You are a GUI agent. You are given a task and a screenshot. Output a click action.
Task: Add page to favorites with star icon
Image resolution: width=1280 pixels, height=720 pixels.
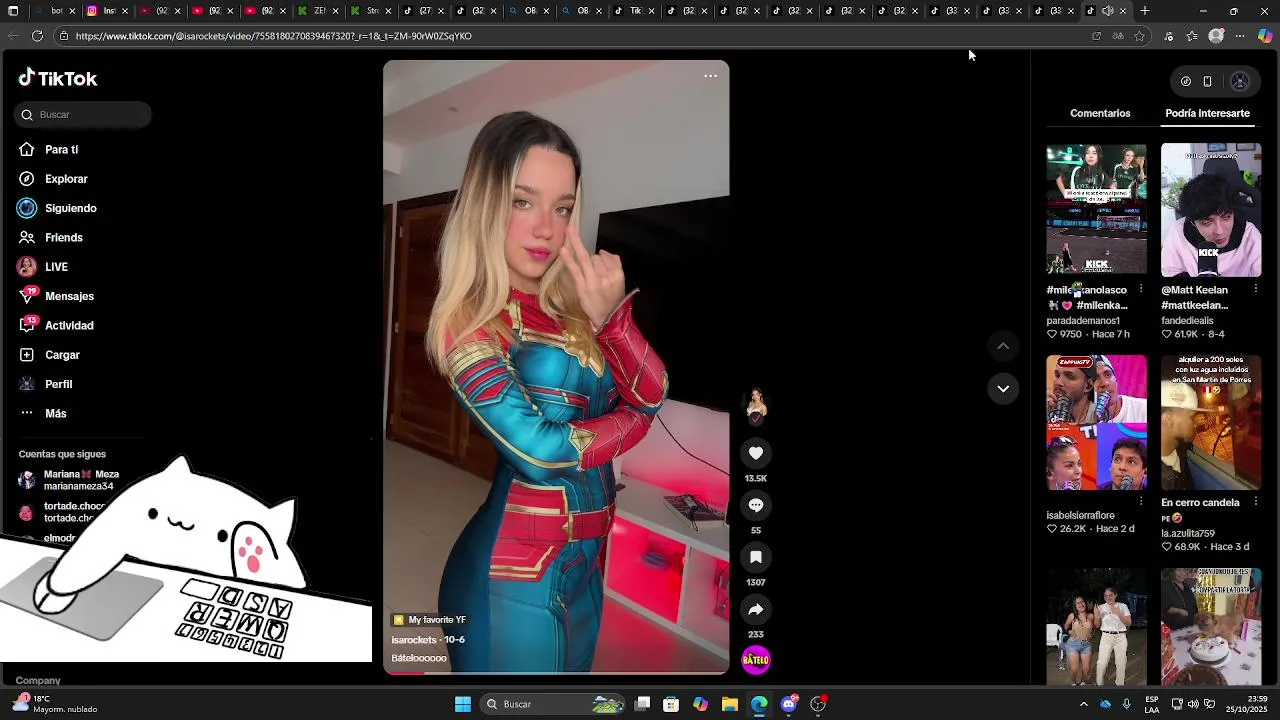pyautogui.click(x=1139, y=36)
